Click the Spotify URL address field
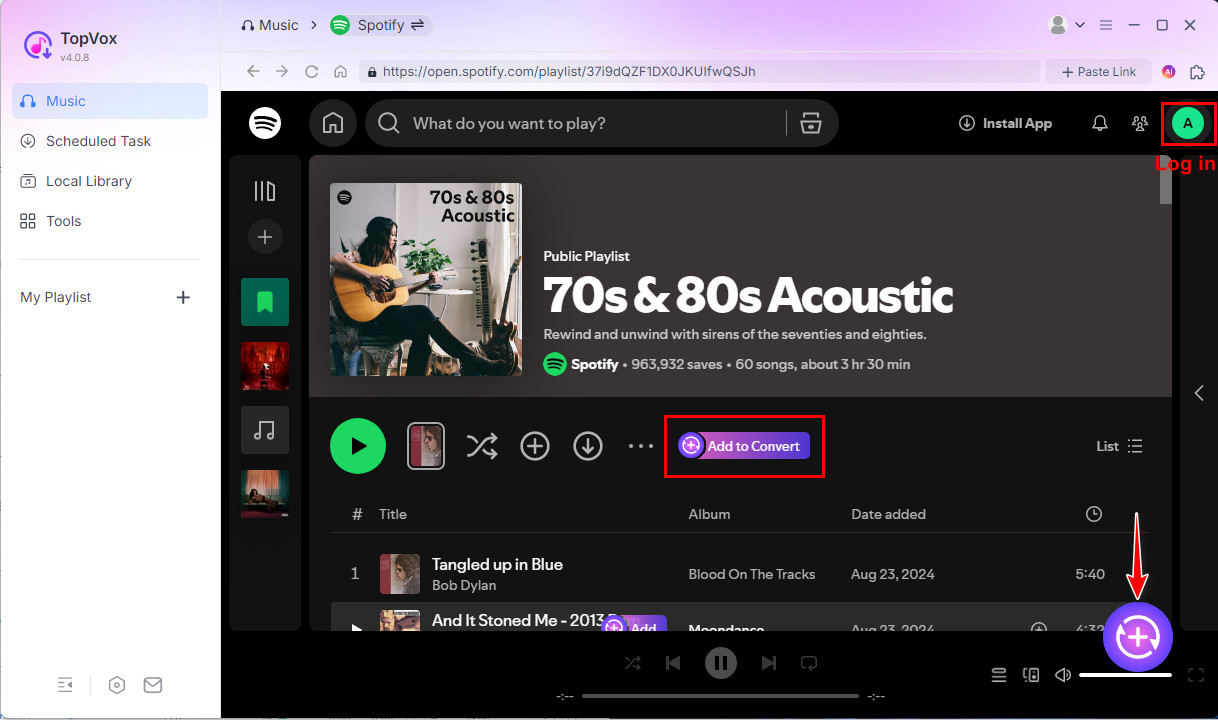The width and height of the screenshot is (1218, 720). pyautogui.click(x=697, y=71)
